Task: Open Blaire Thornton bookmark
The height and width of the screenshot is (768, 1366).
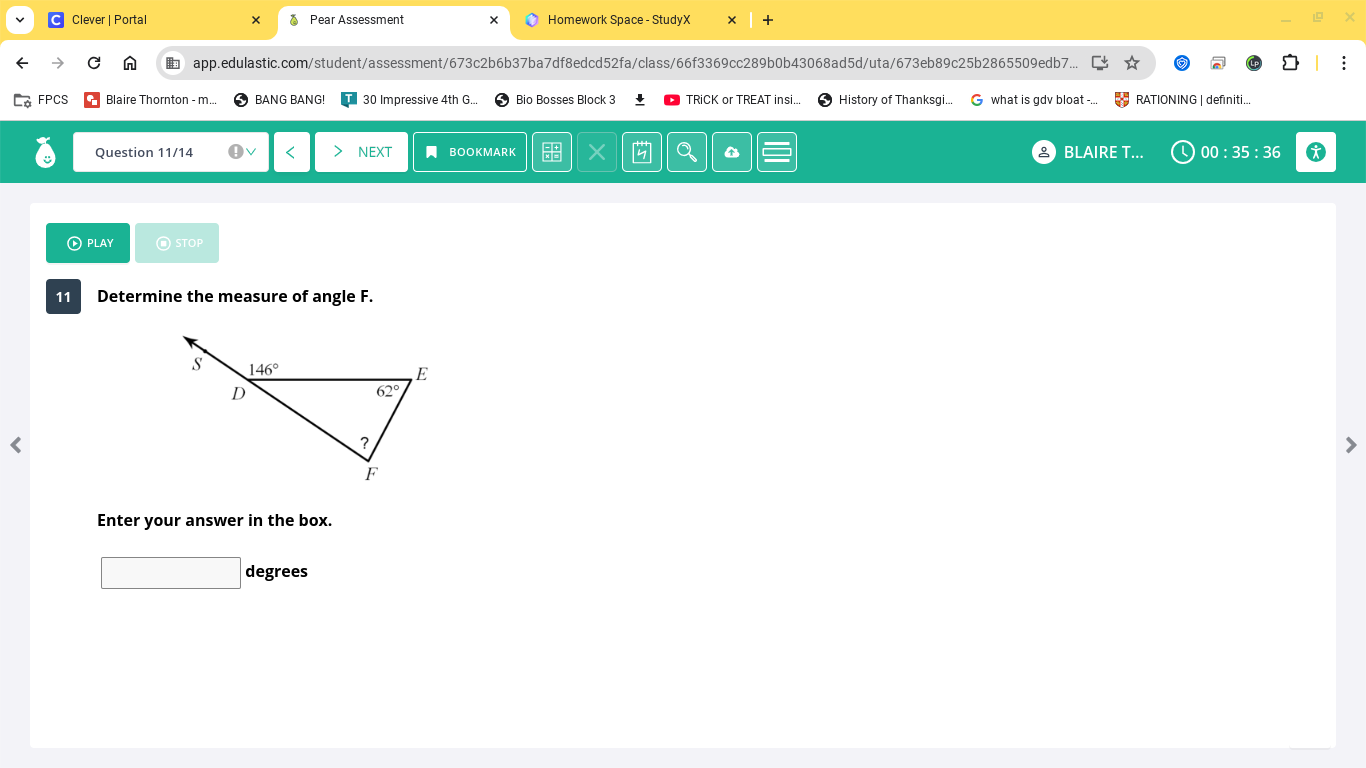Action: 151,100
